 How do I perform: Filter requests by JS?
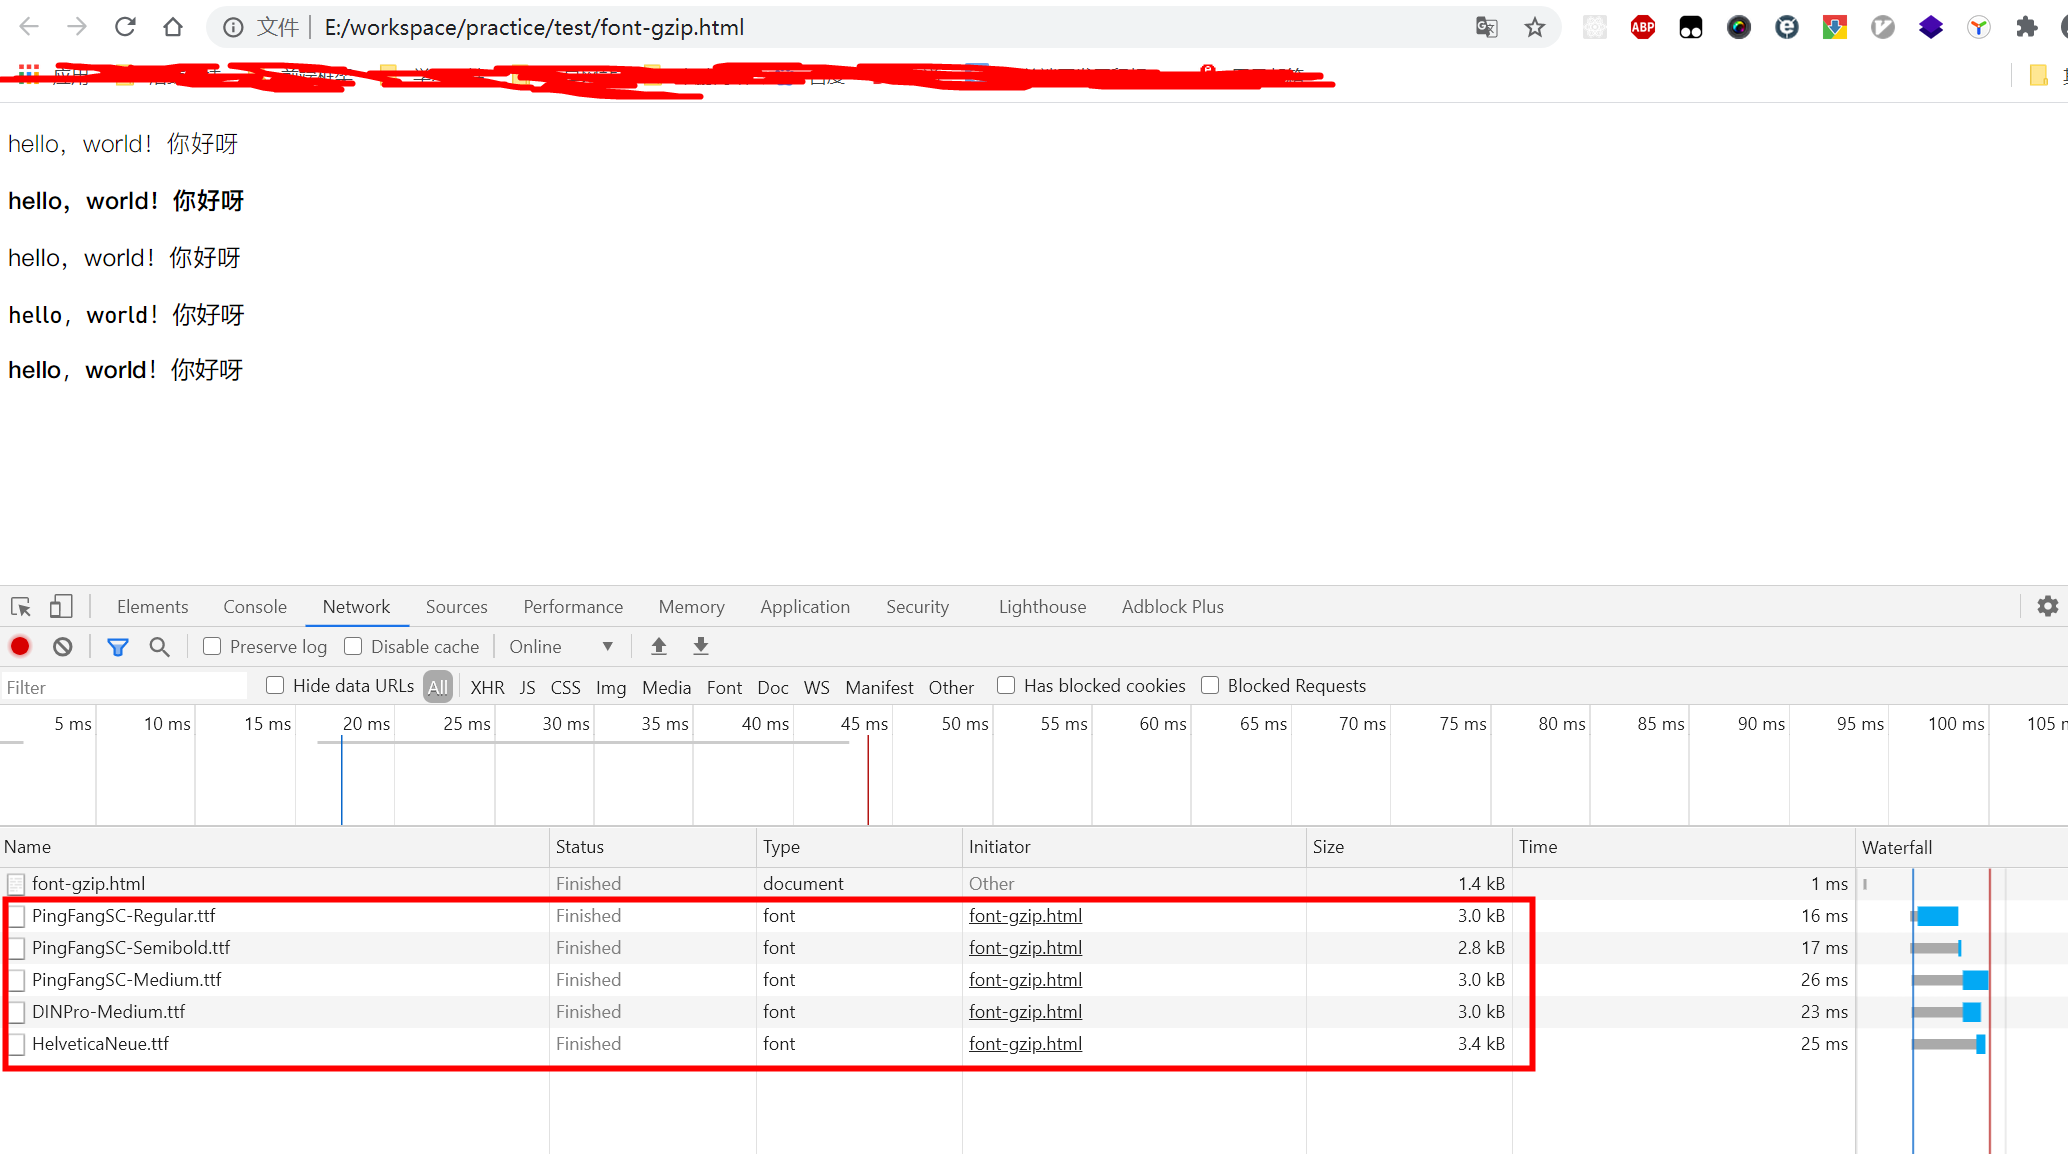[x=528, y=687]
